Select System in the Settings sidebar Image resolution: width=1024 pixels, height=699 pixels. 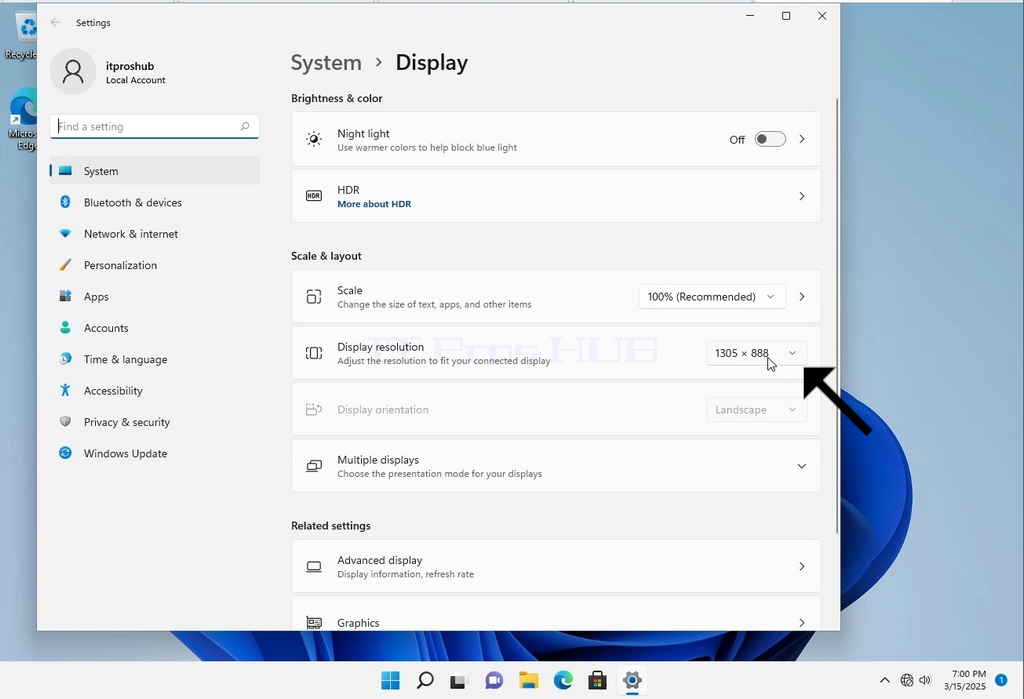(155, 171)
